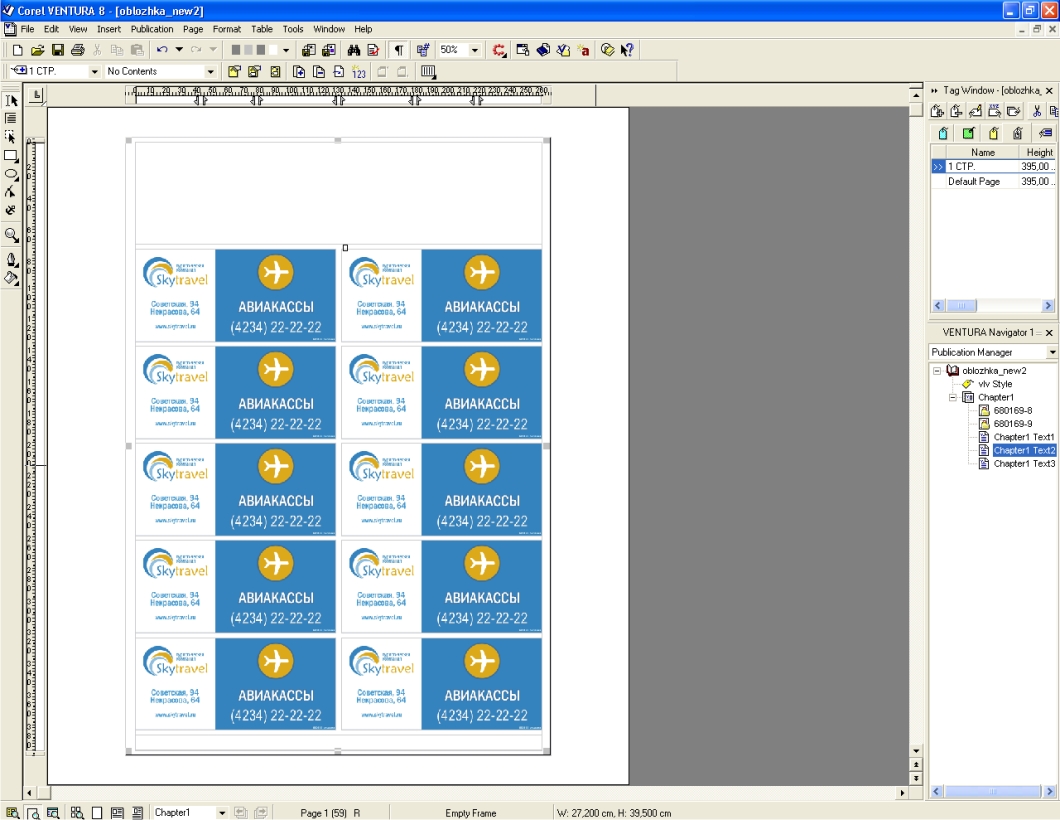Screen dimensions: 1060x820
Task: Open a publication with the folder icon
Action: (x=38, y=50)
